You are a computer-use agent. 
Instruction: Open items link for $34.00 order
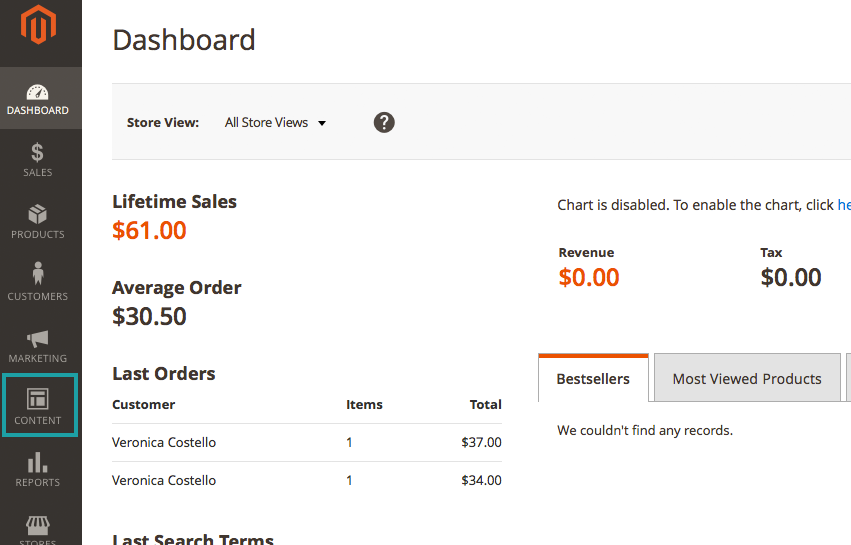[349, 480]
